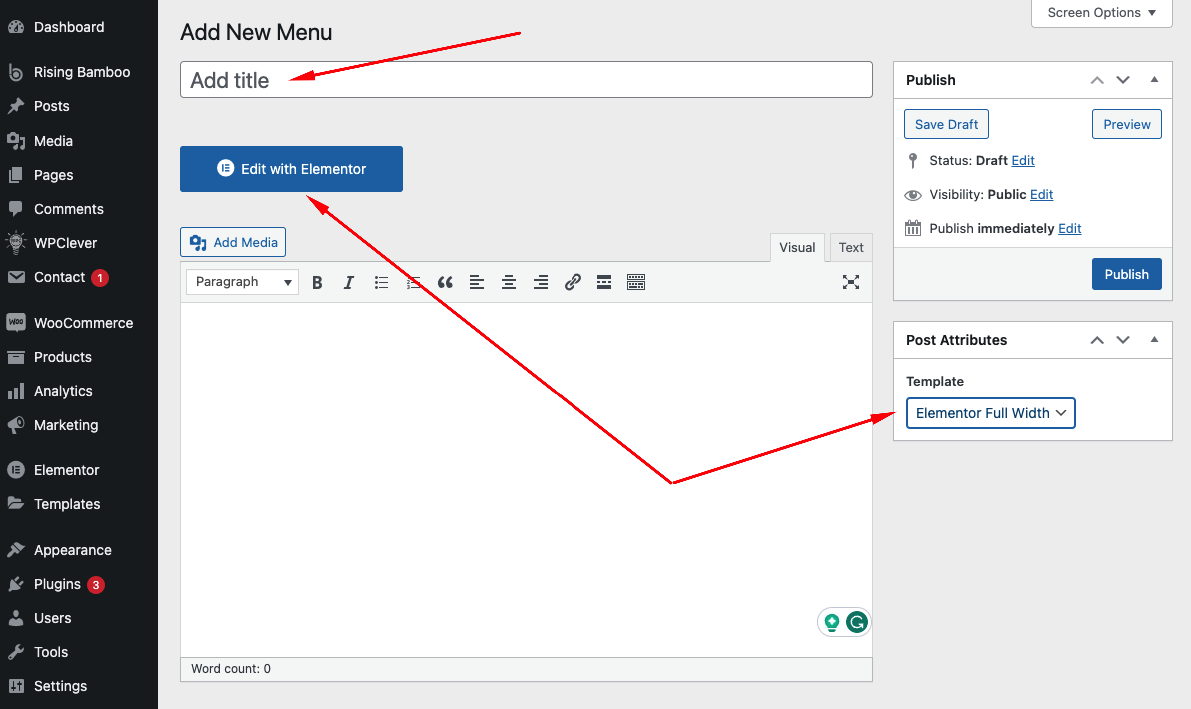Open the Paragraph format dropdown
1191x709 pixels.
point(243,282)
